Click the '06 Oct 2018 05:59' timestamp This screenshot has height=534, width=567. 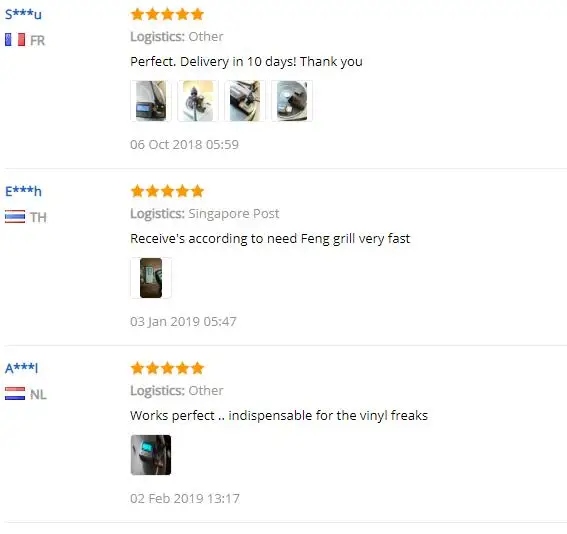coord(184,145)
